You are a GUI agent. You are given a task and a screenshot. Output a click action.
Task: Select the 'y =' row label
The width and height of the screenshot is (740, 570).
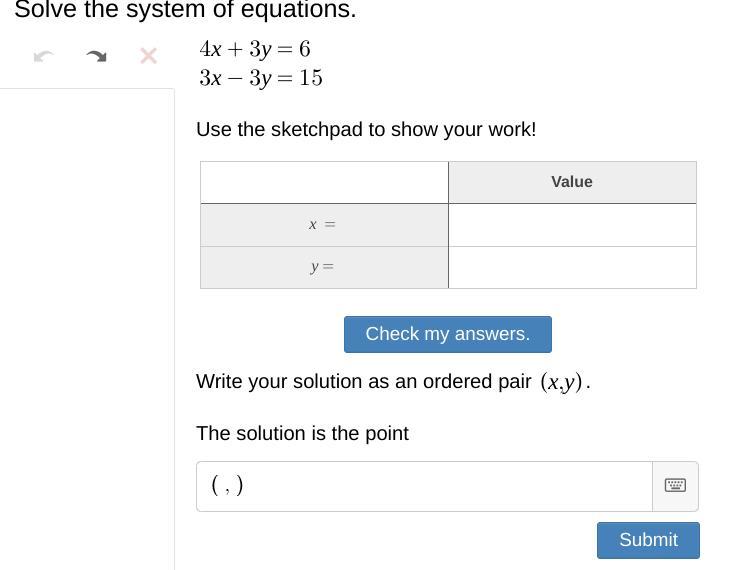323,267
